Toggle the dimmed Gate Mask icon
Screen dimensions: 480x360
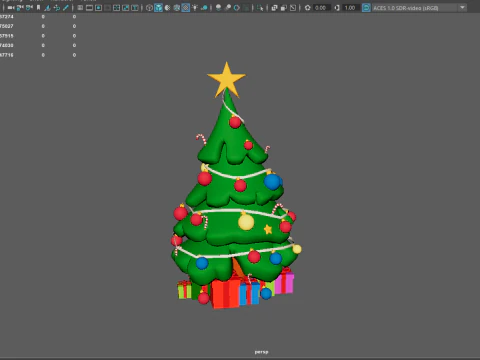107,8
